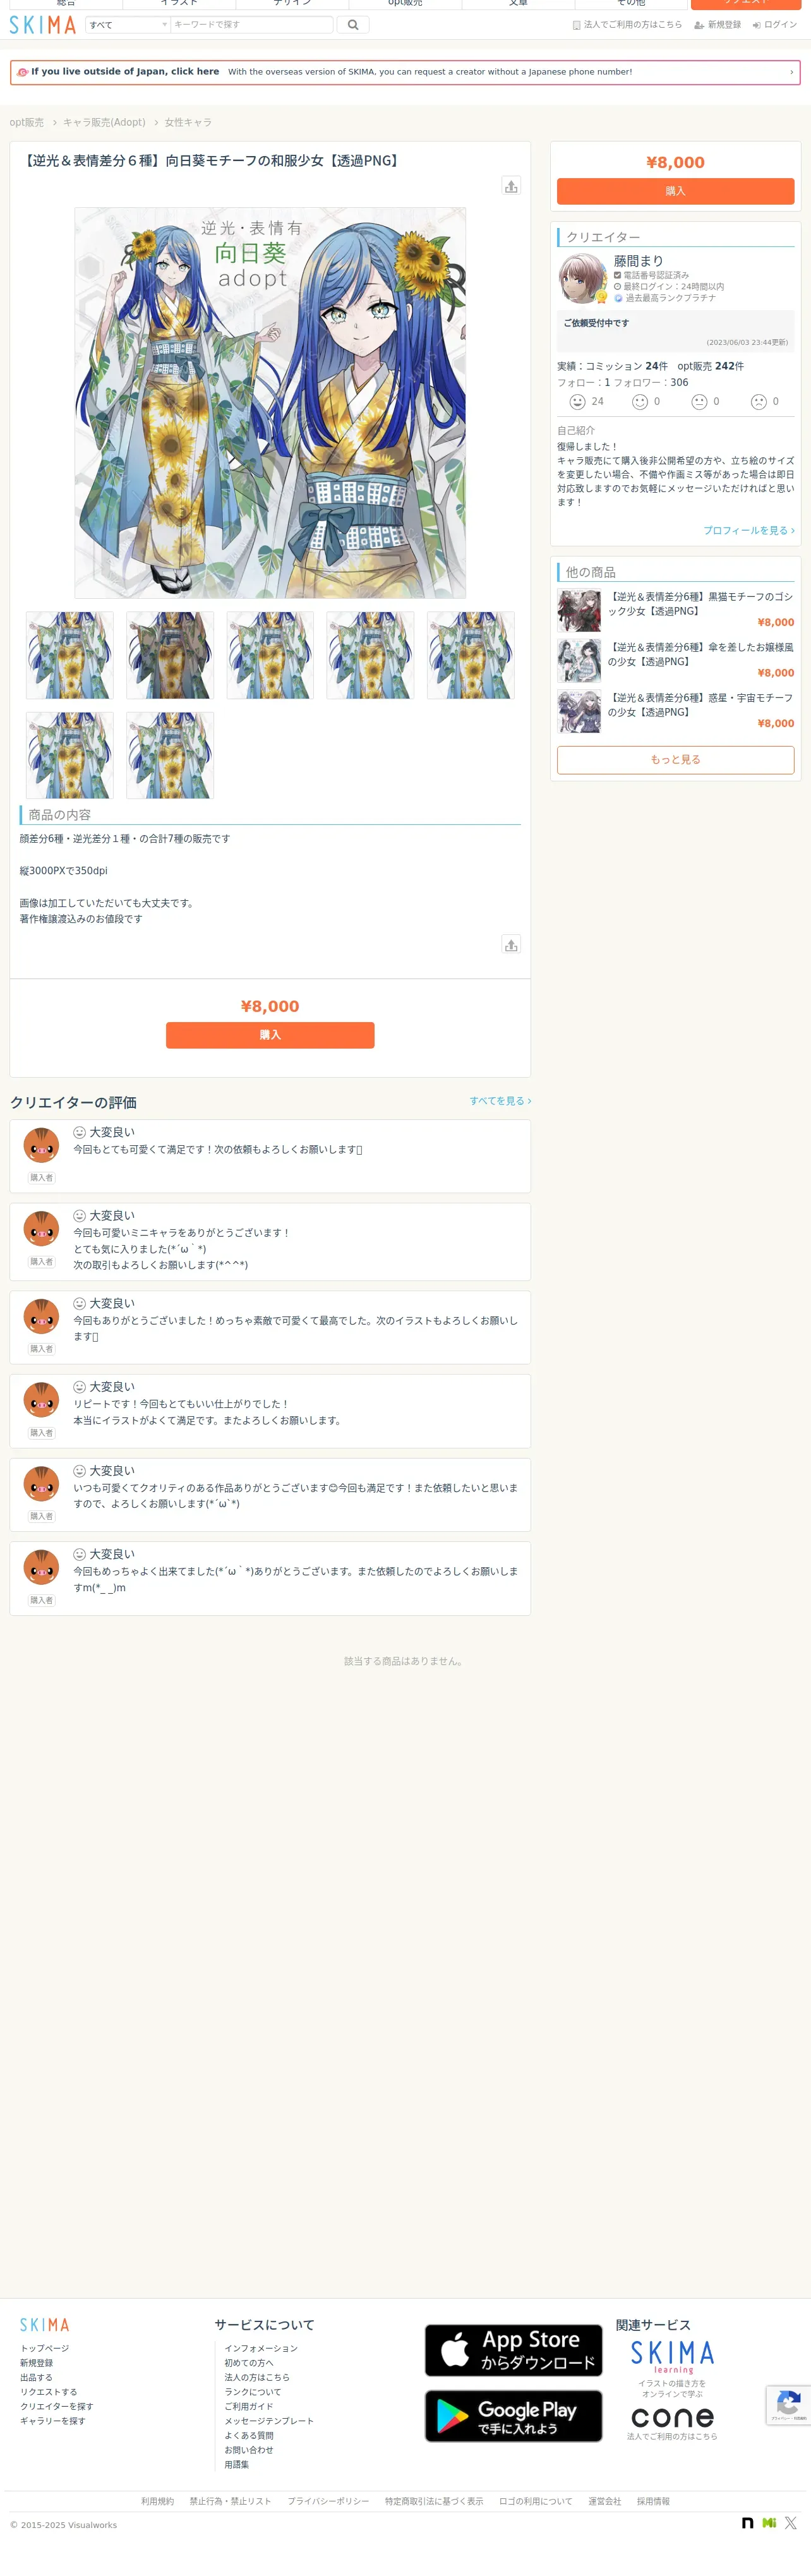This screenshot has height=2576, width=811.
Task: Open 法人でご利用の方はこちら header link
Action: pos(627,25)
